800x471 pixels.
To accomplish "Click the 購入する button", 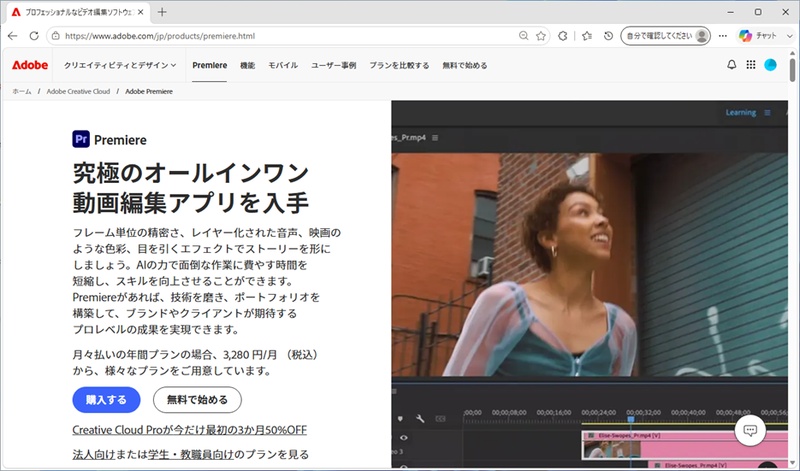I will [106, 400].
